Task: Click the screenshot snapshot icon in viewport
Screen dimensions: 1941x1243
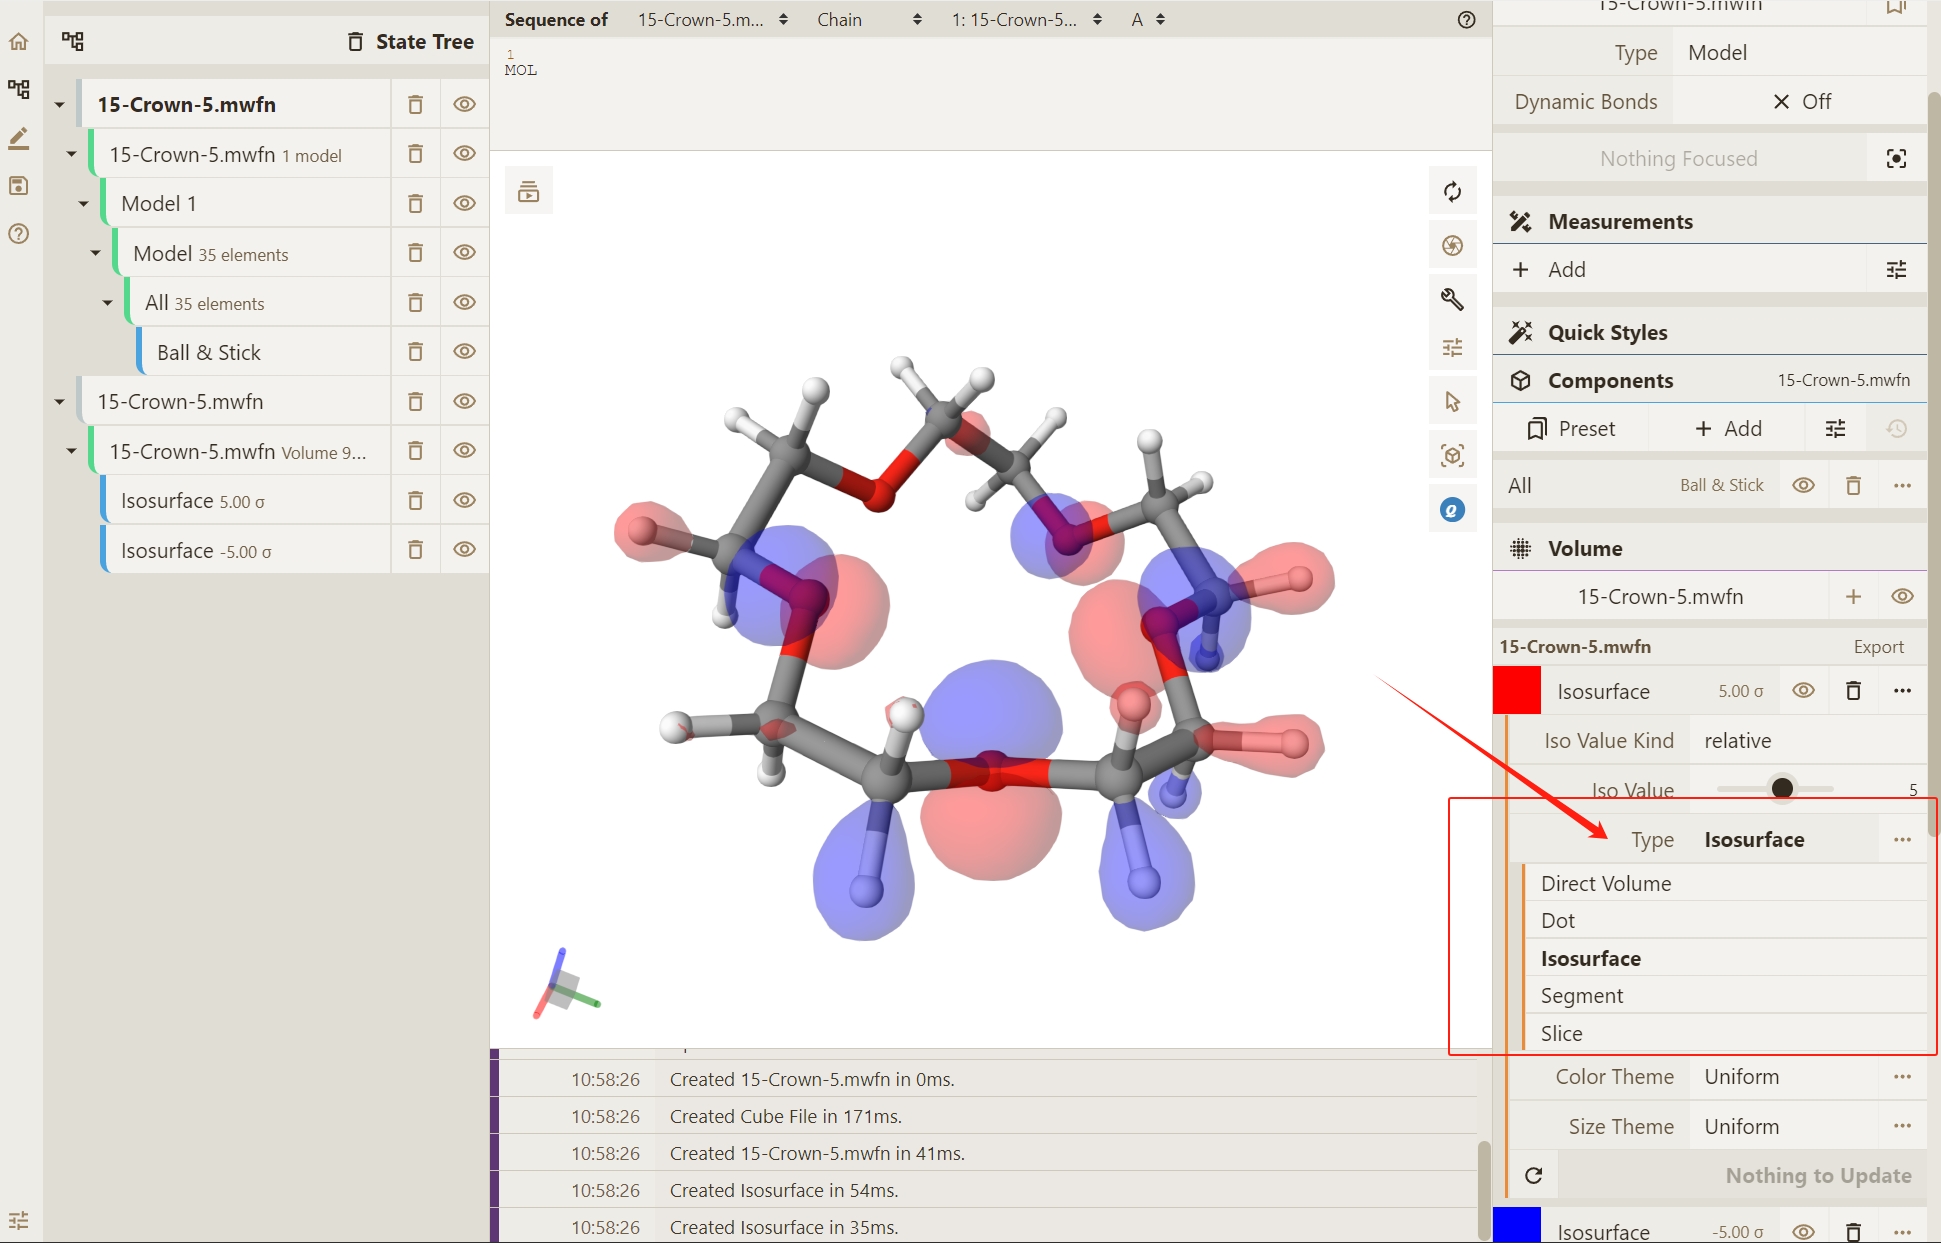Action: (x=1452, y=246)
